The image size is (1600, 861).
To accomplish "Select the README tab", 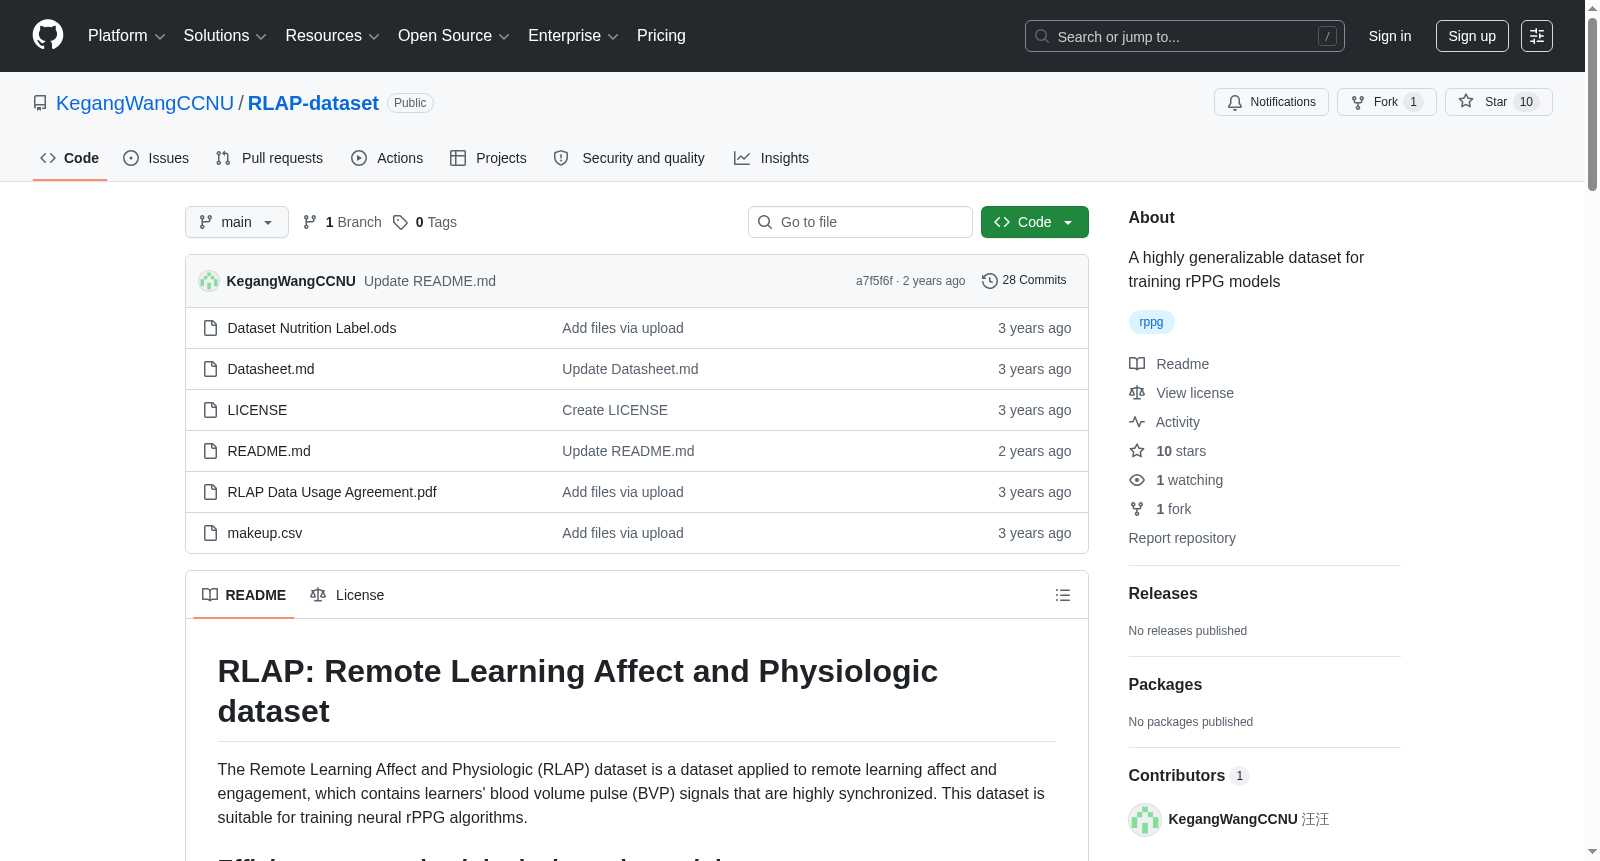I will pyautogui.click(x=244, y=595).
